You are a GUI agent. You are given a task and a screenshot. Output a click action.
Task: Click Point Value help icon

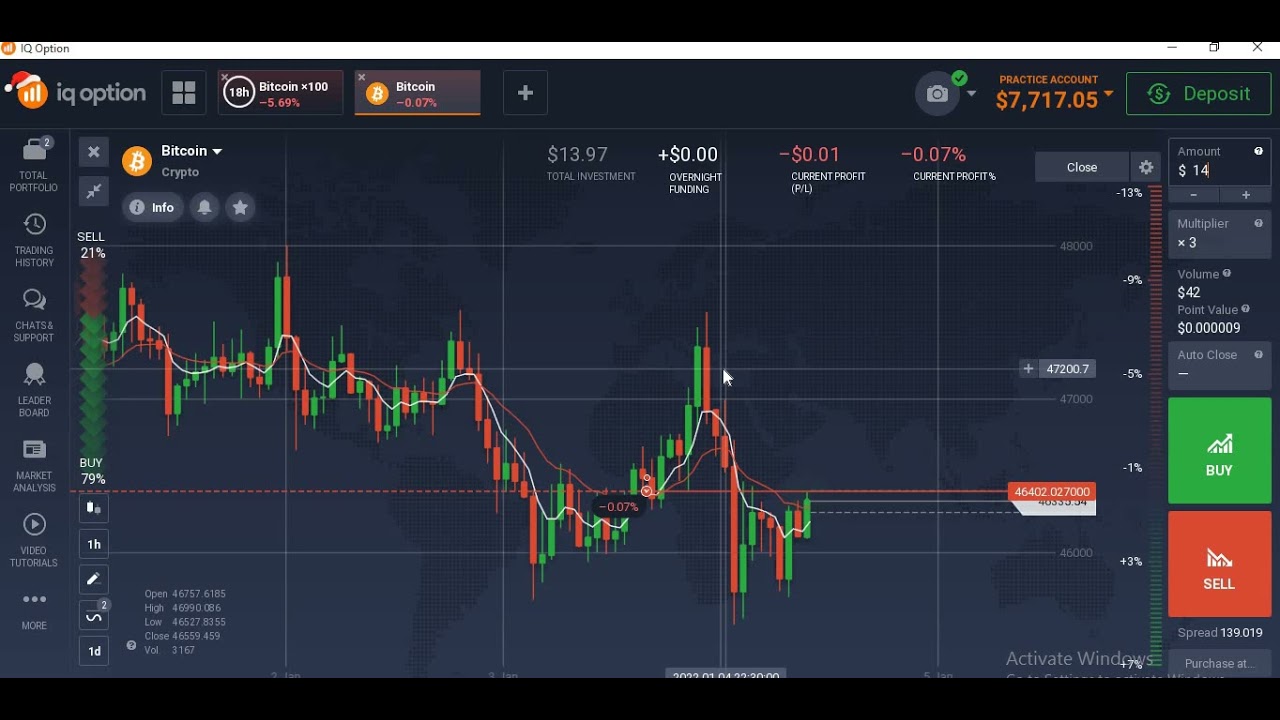(1246, 309)
